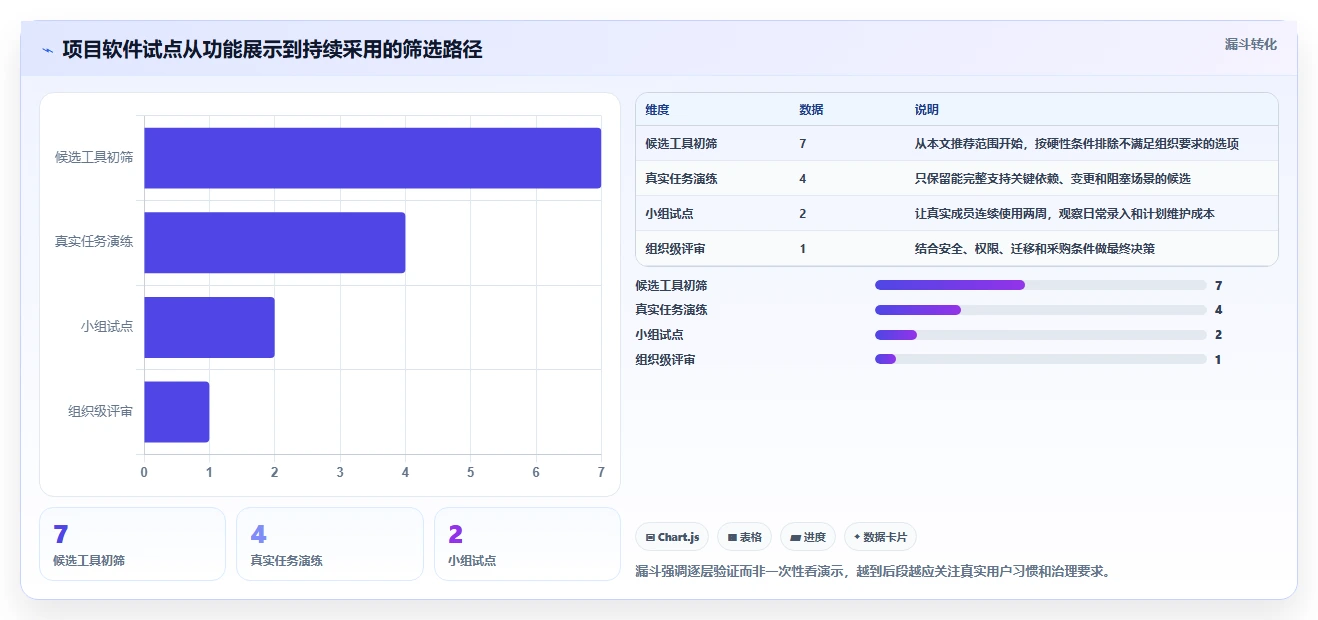Click the 小组试点 label in progress list

coord(660,335)
